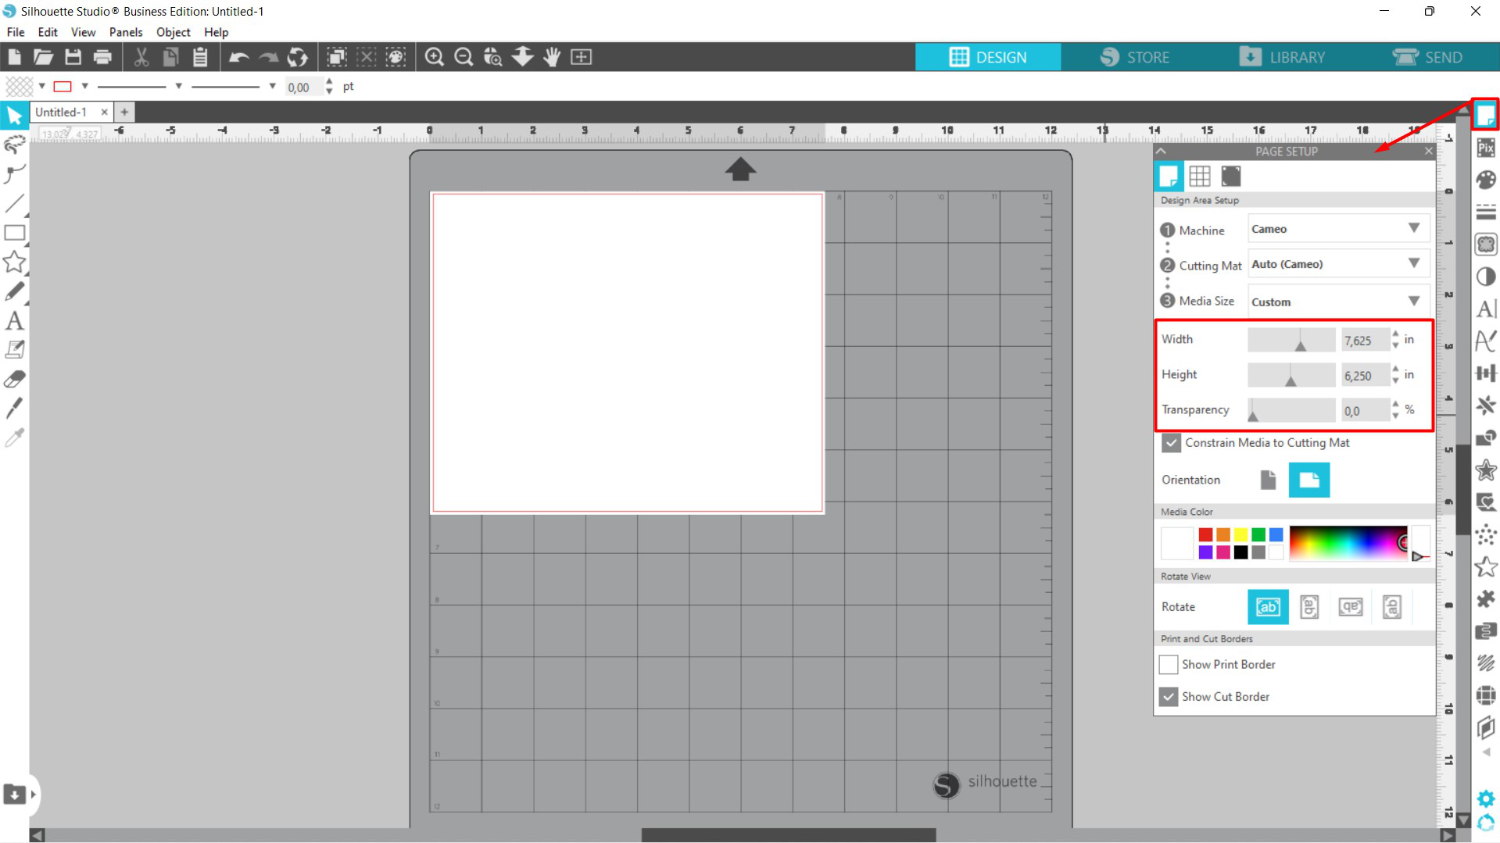This screenshot has height=843, width=1500.
Task: Open the Object menu
Action: 173,32
